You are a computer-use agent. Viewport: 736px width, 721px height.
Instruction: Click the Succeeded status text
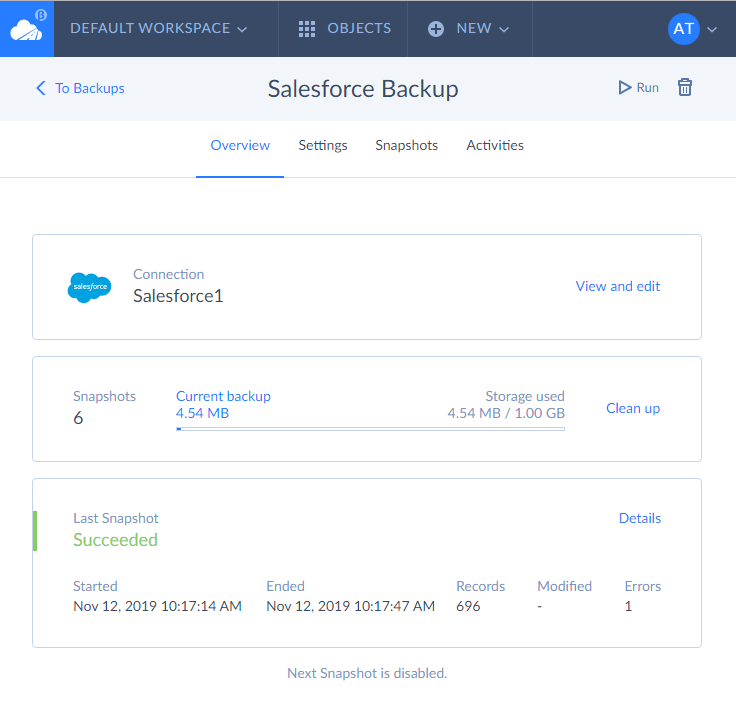pos(115,540)
